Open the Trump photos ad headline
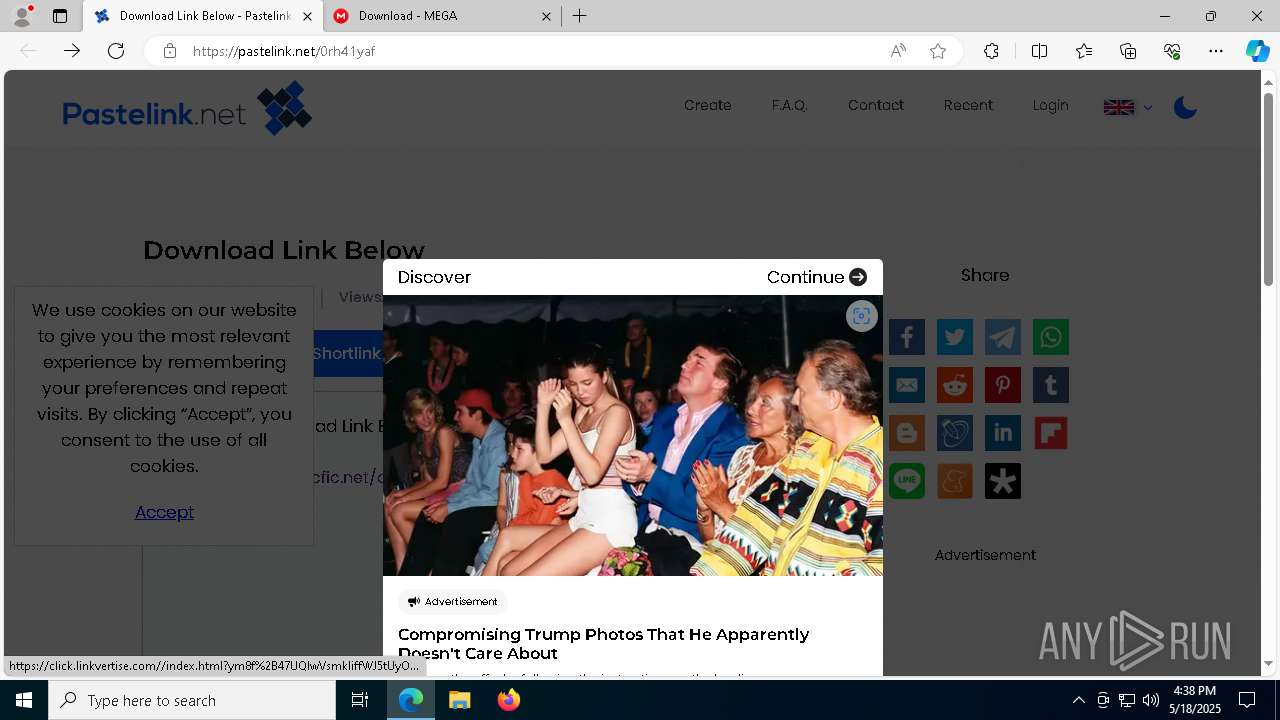1280x720 pixels. click(x=603, y=644)
